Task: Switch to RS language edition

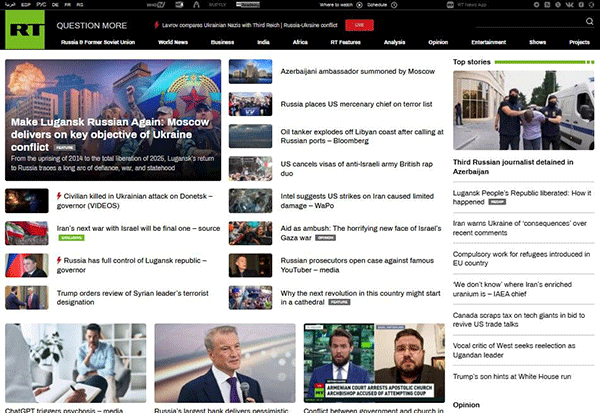Action: click(80, 5)
